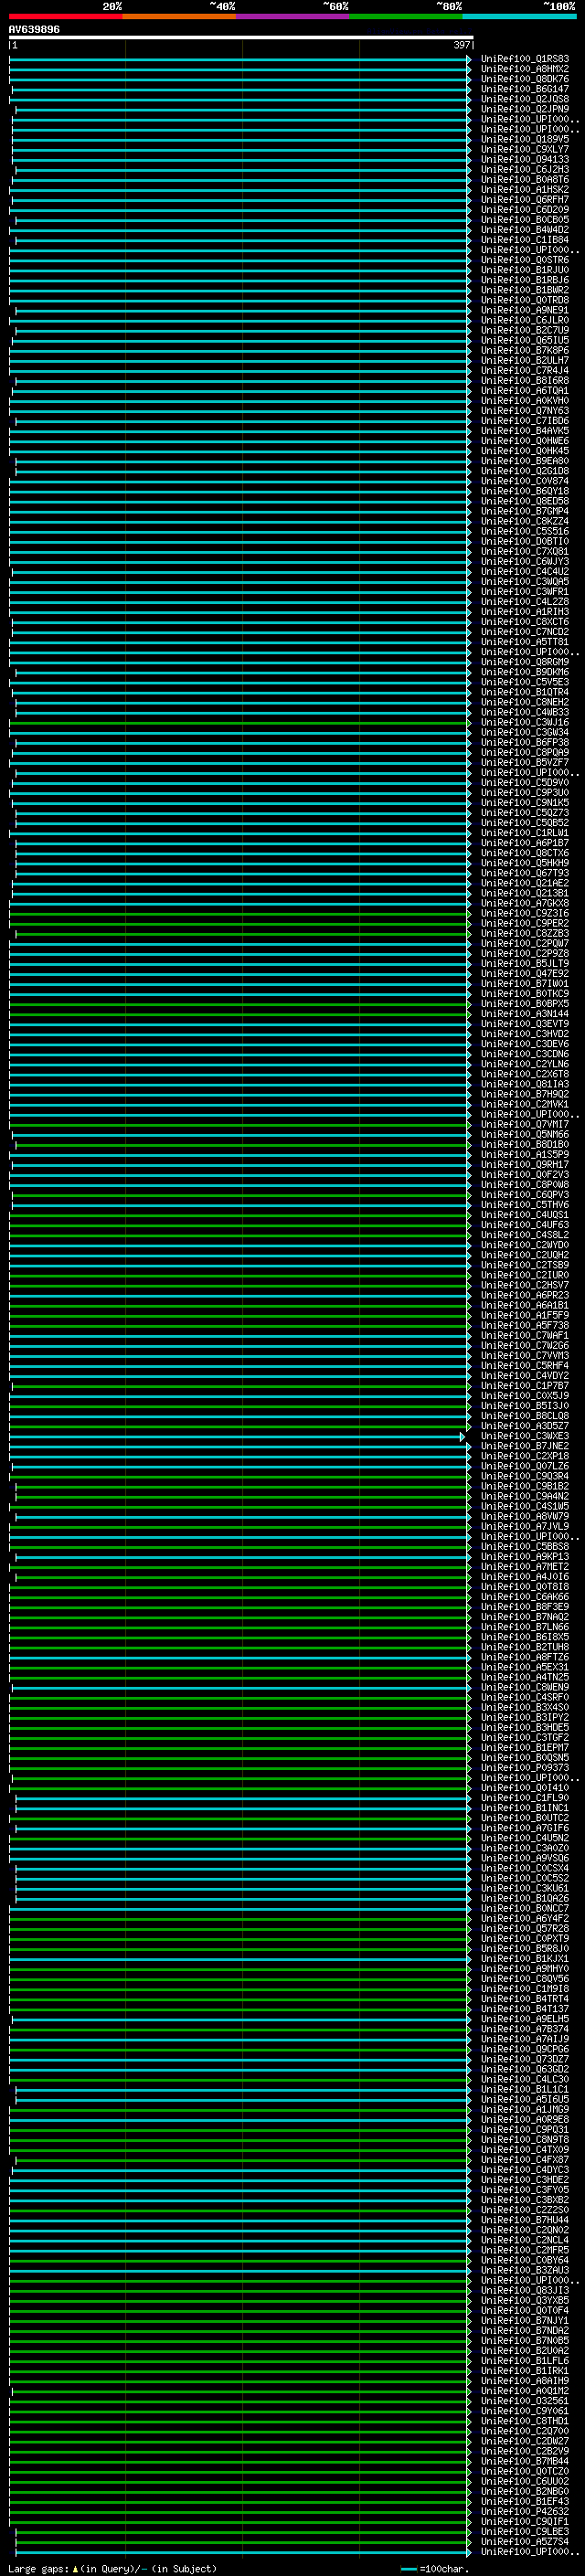
Task: Select the UniRef100_A7MET2 label
Action: [524, 1567]
